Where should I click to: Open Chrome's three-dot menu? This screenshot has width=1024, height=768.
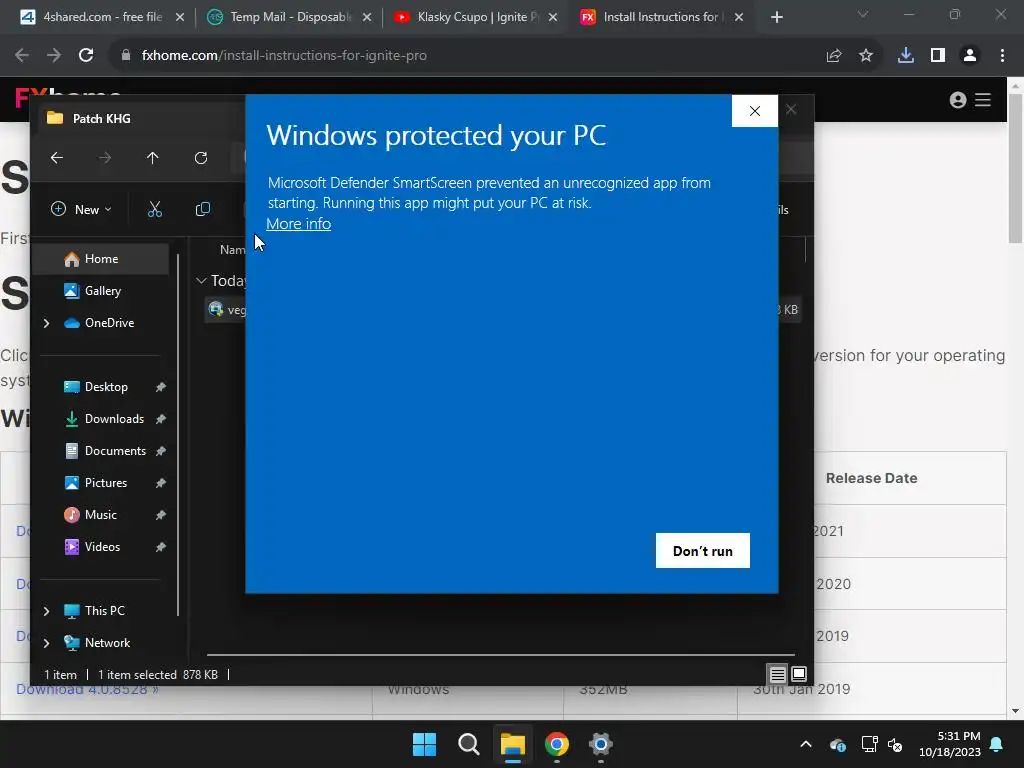pos(1002,56)
